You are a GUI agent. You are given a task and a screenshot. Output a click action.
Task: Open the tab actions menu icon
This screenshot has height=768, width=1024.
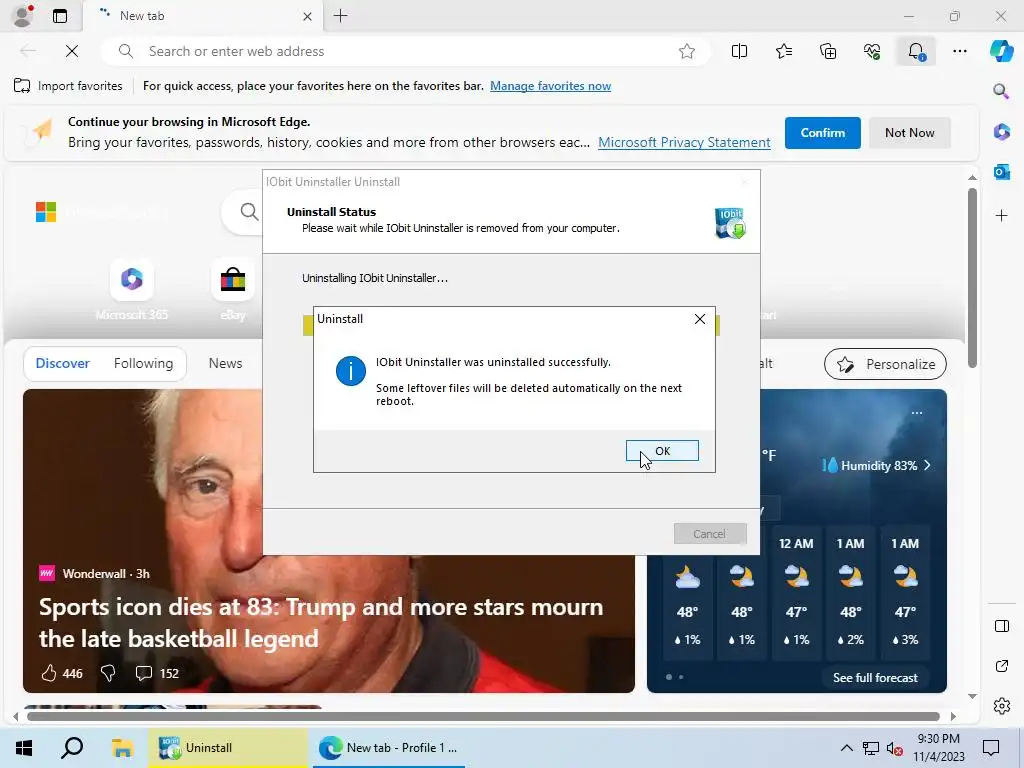pyautogui.click(x=60, y=16)
